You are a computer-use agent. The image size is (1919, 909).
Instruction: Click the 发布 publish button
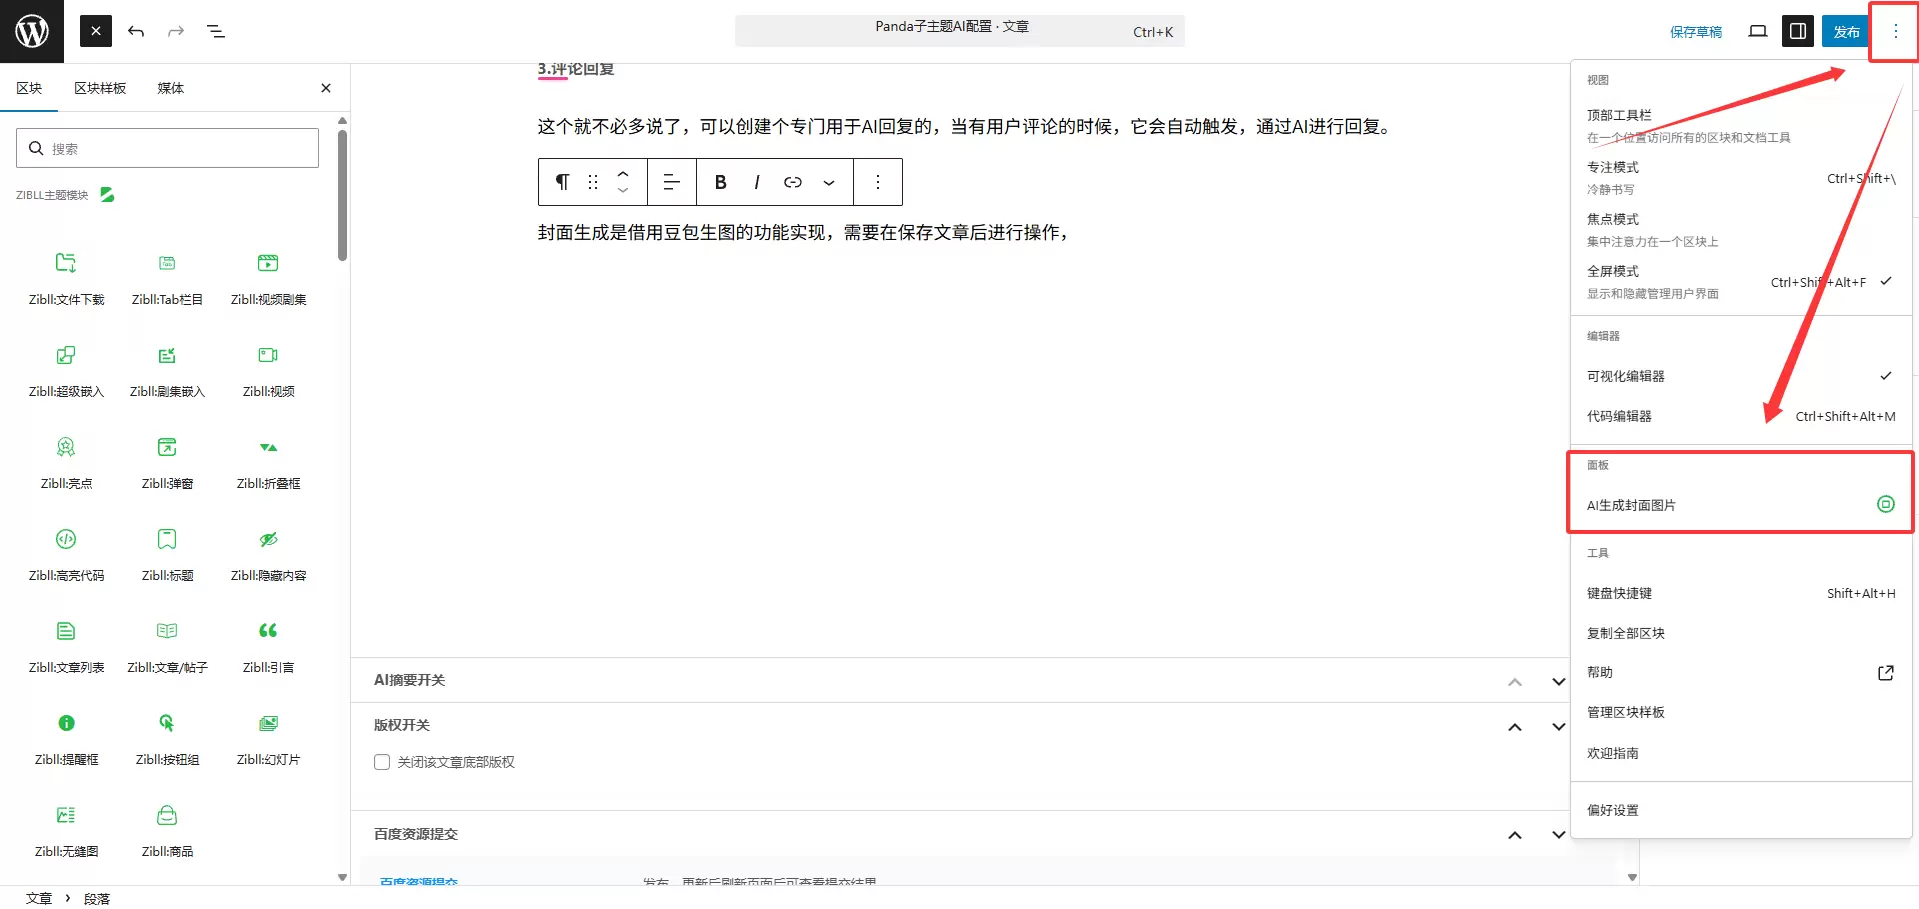pos(1846,31)
